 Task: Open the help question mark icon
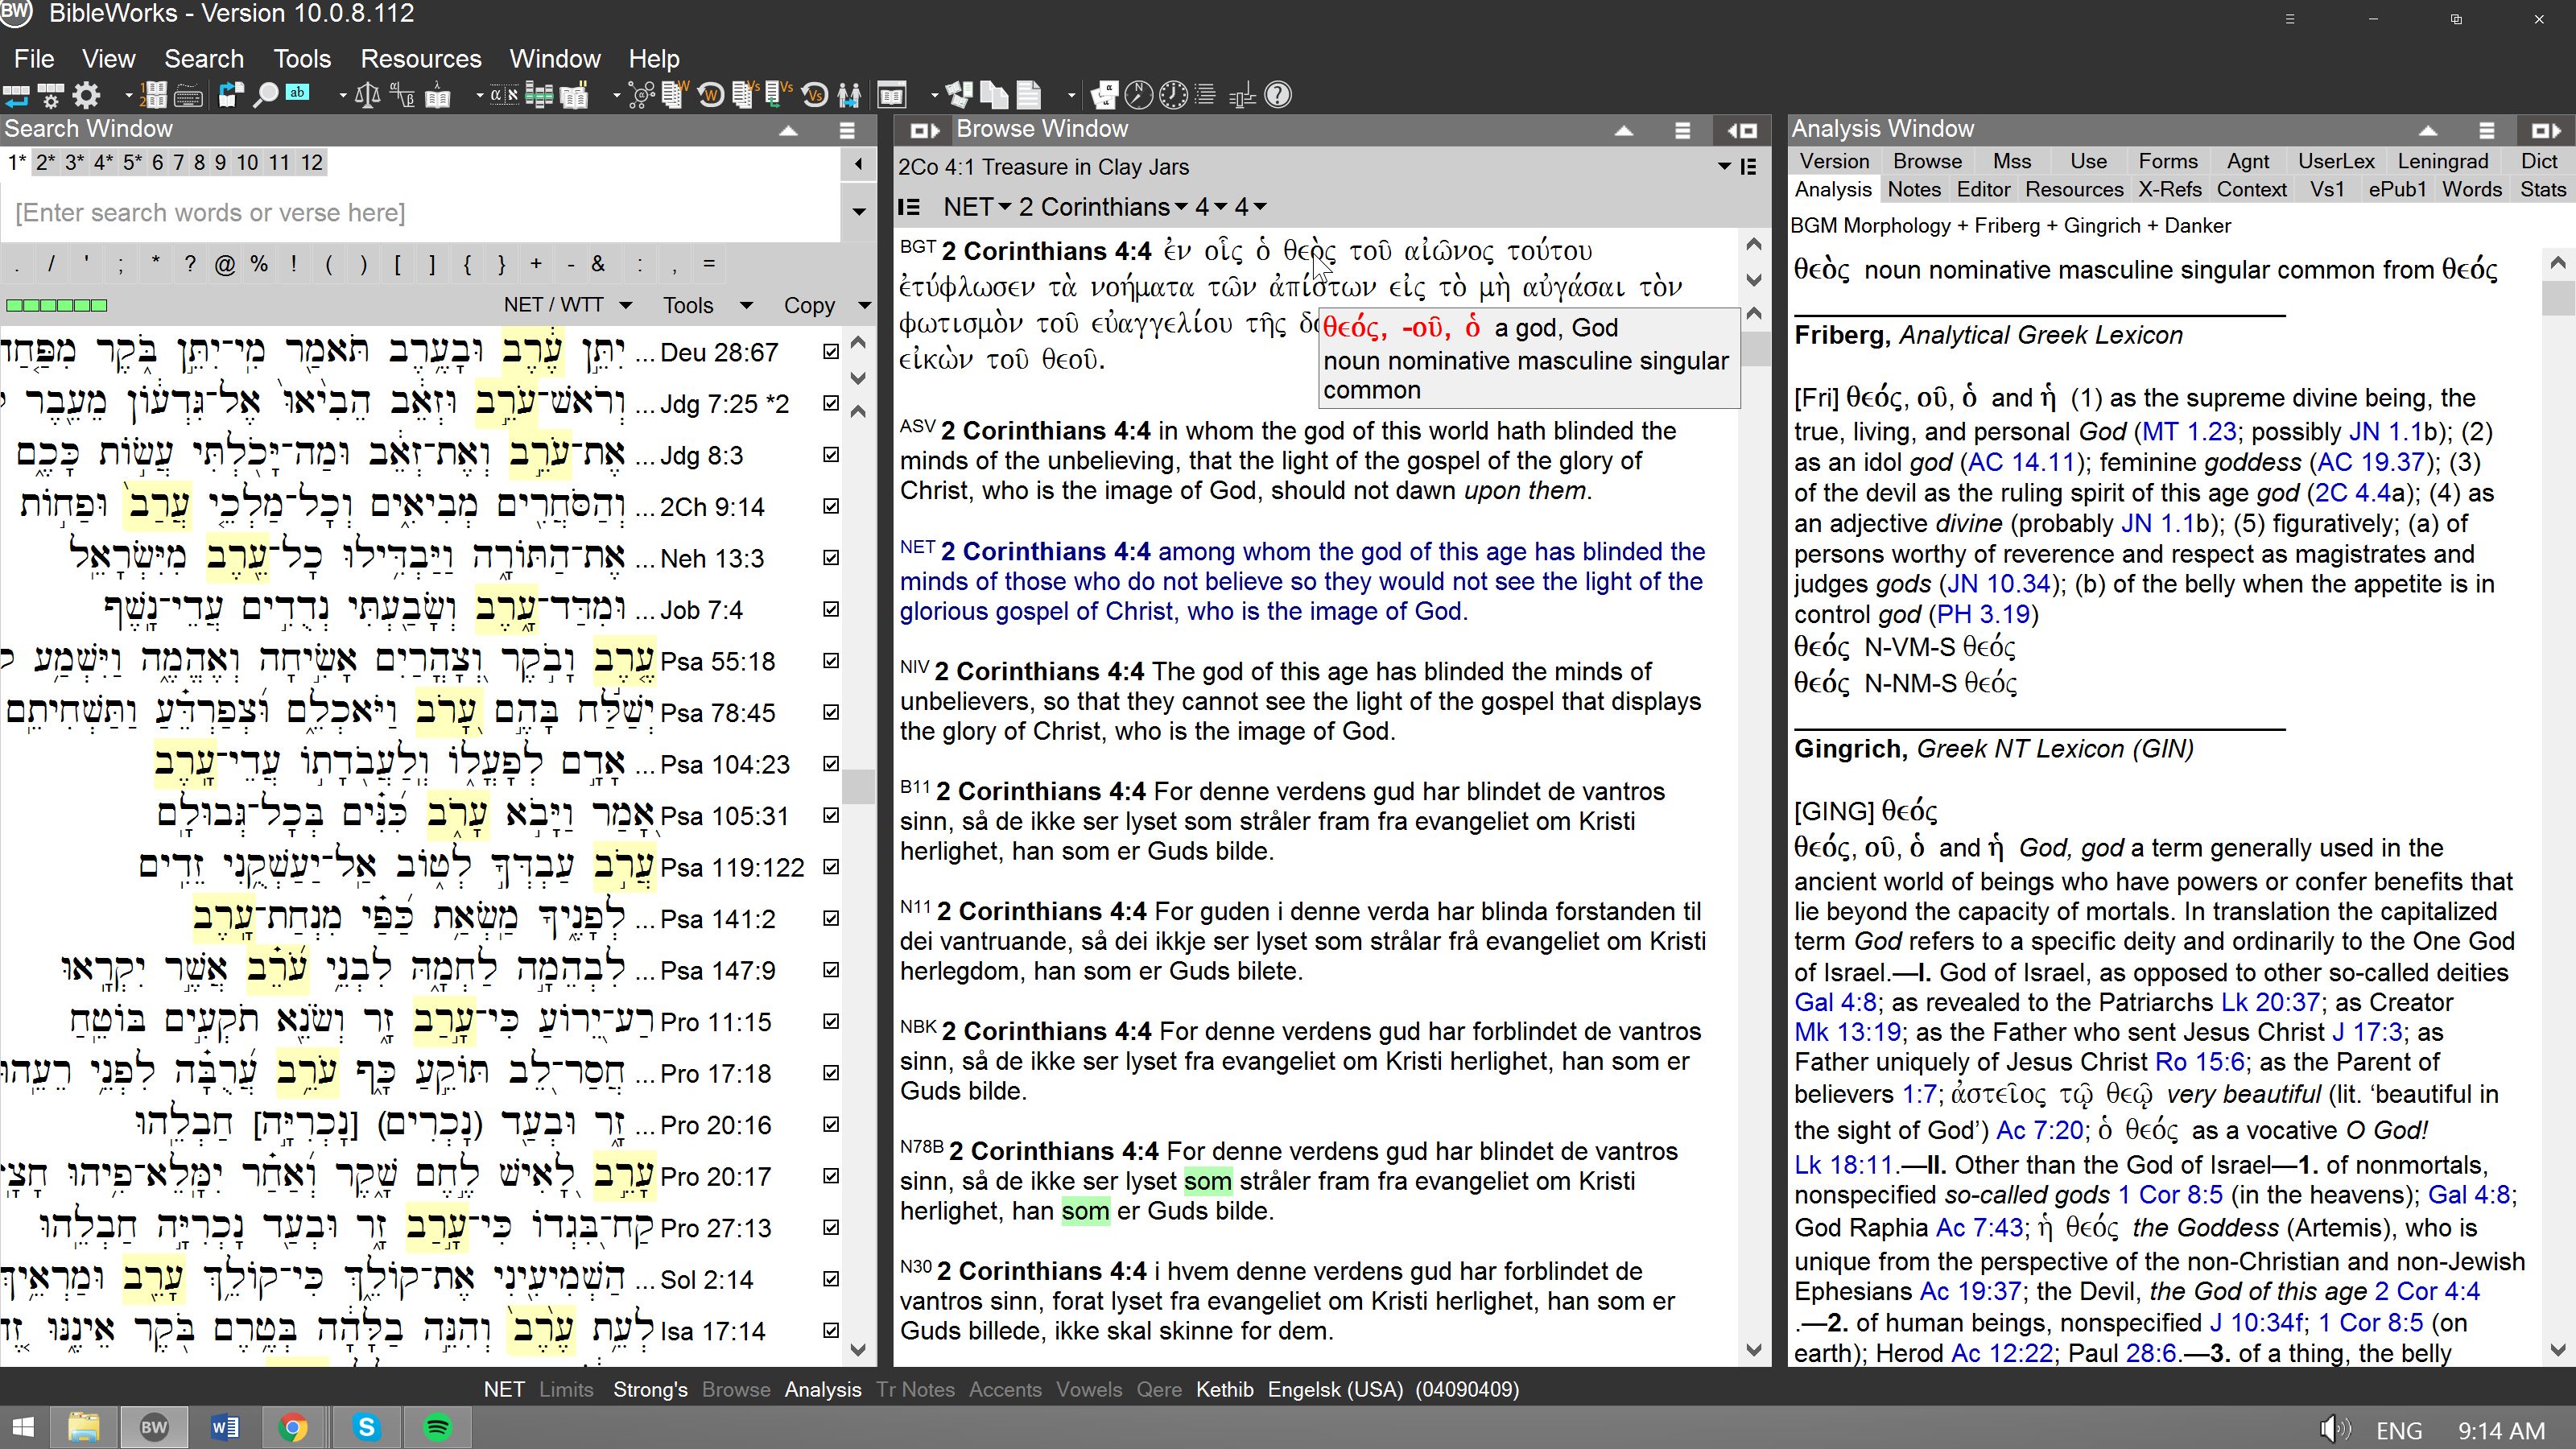(1278, 95)
